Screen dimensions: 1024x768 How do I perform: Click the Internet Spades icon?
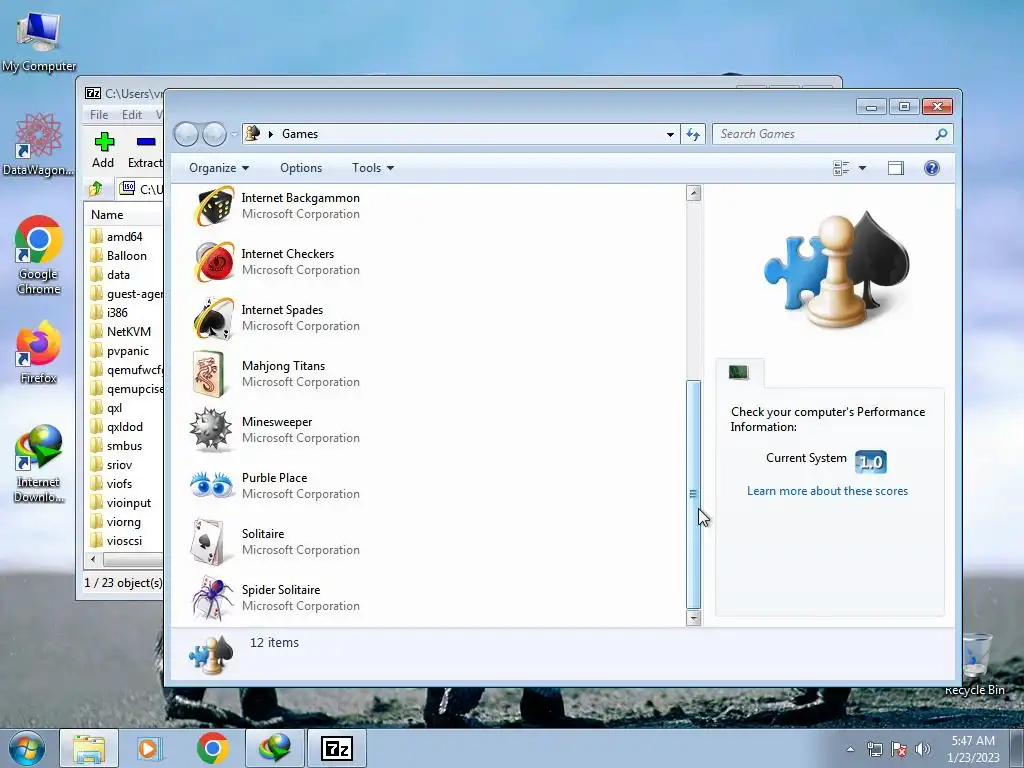(x=212, y=318)
